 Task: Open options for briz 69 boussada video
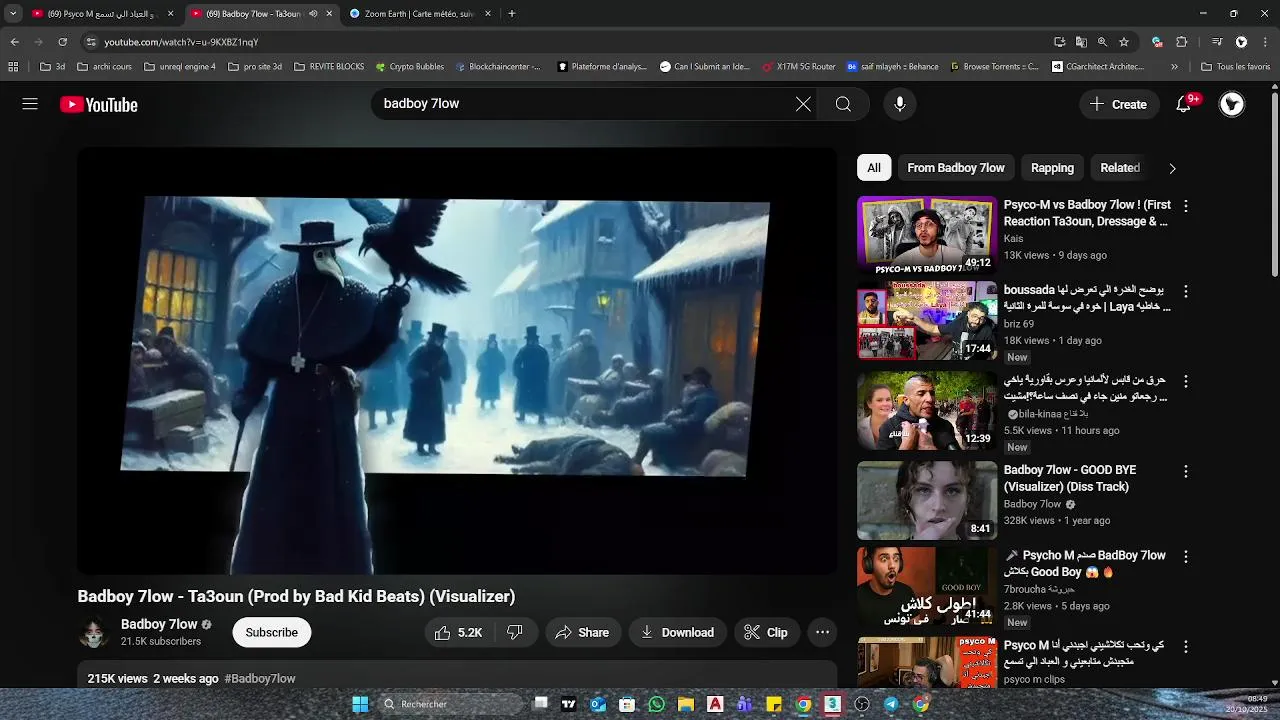pyautogui.click(x=1186, y=292)
